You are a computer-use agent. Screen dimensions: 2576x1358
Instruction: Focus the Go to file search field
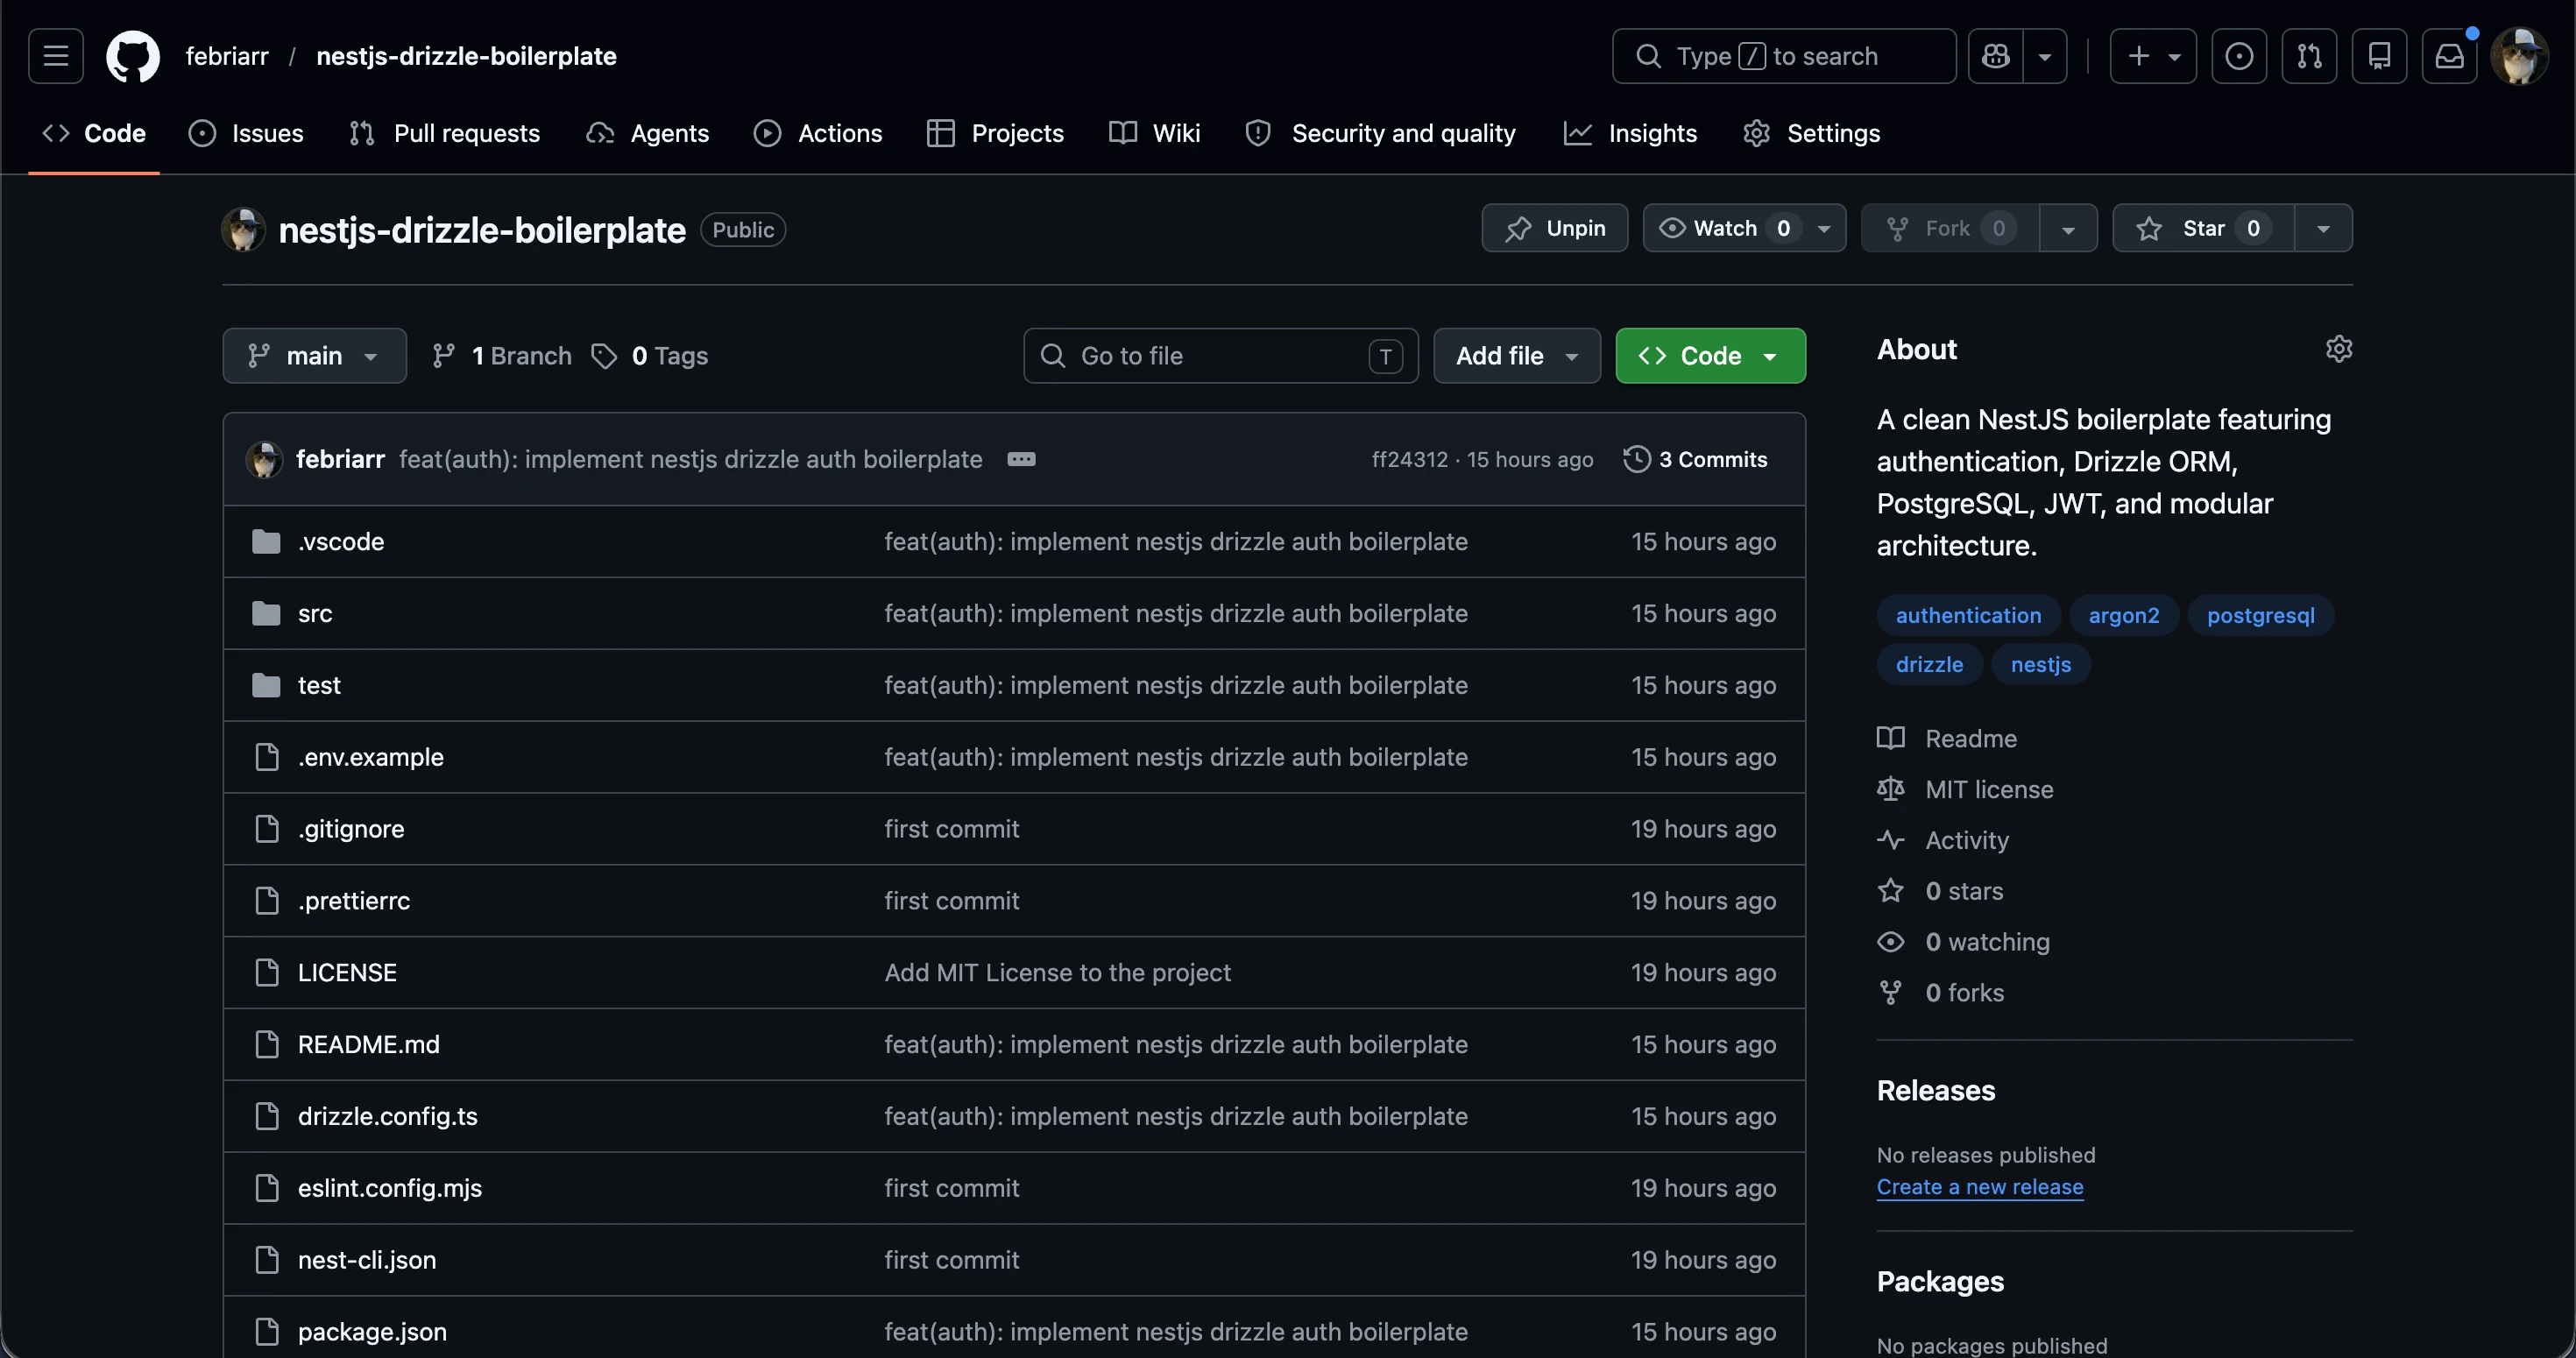[1220, 356]
